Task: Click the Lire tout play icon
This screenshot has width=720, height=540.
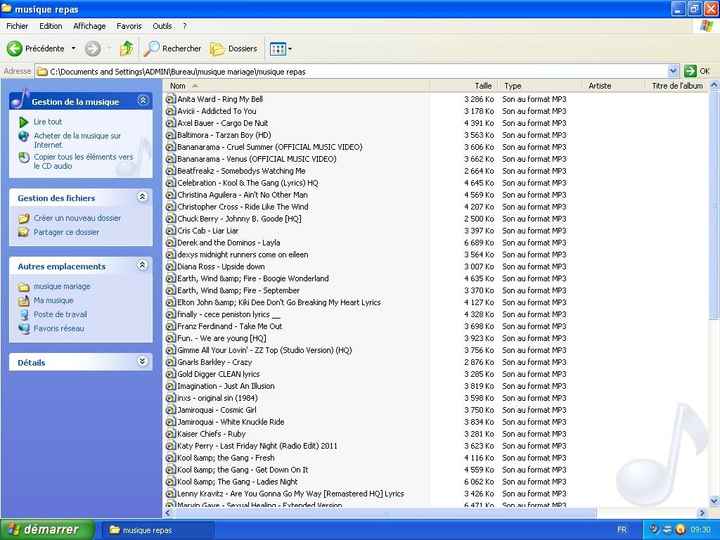Action: point(24,122)
